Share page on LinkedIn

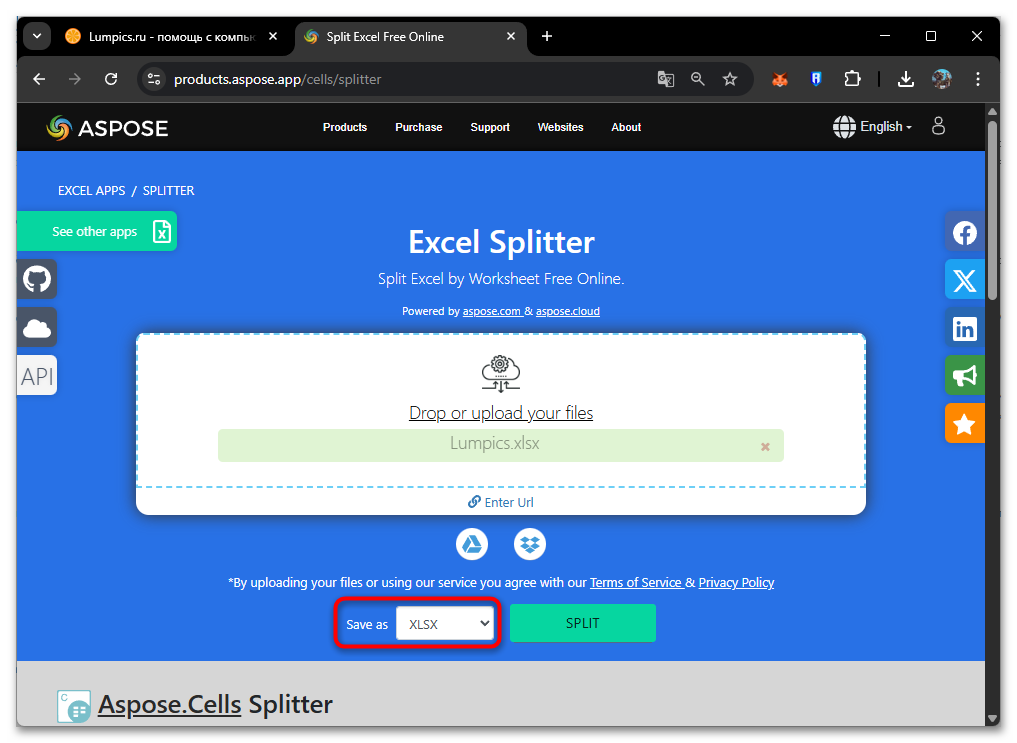(964, 328)
